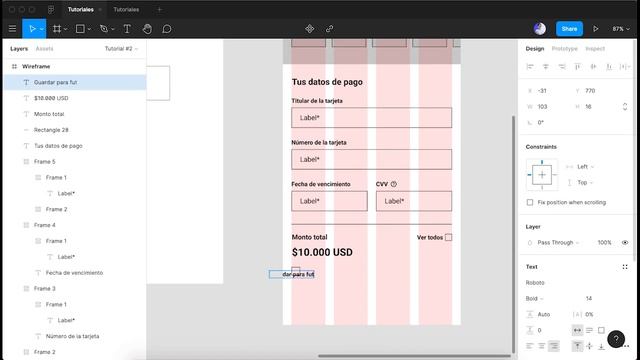Open the Figma main menu

tap(12, 29)
